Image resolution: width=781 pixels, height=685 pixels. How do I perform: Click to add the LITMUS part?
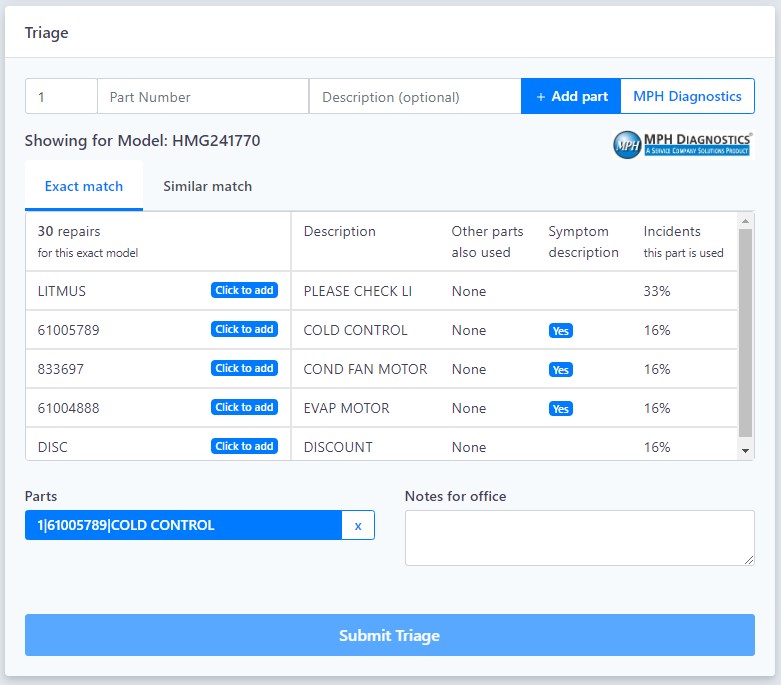click(244, 290)
